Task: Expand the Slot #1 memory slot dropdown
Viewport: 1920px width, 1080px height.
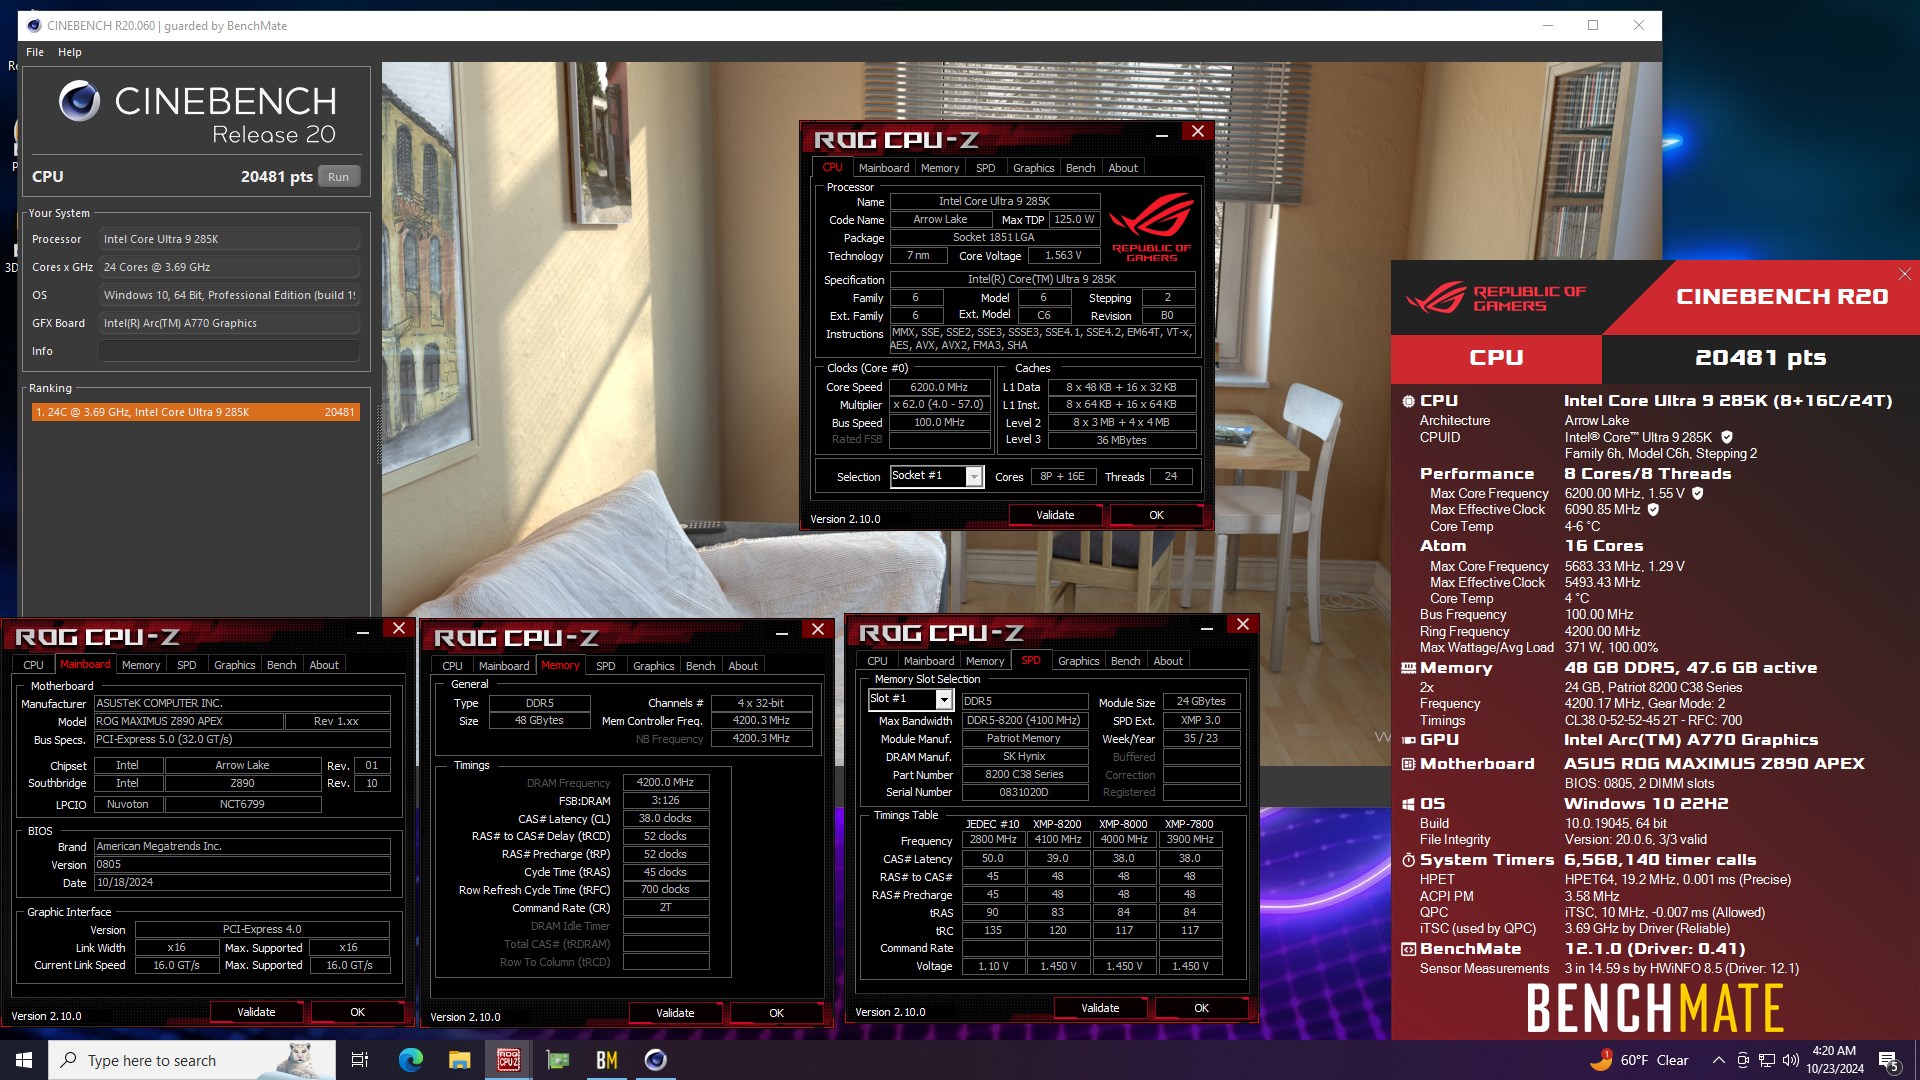Action: click(x=943, y=700)
